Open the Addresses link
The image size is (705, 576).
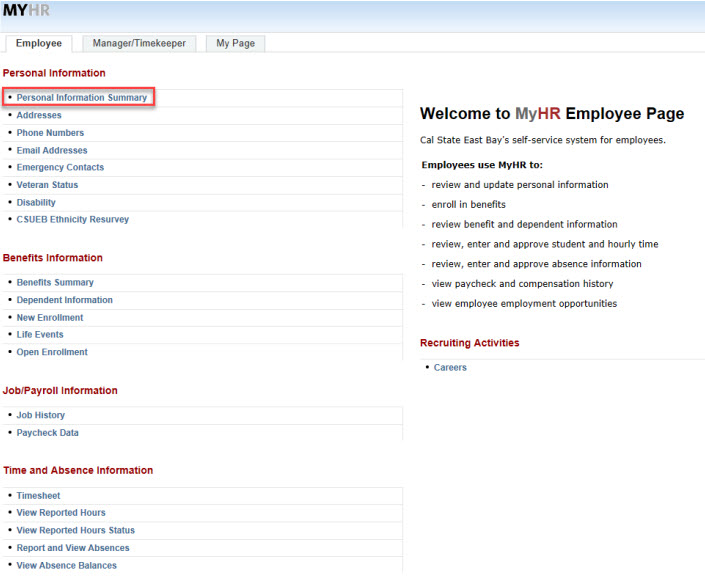pos(39,115)
